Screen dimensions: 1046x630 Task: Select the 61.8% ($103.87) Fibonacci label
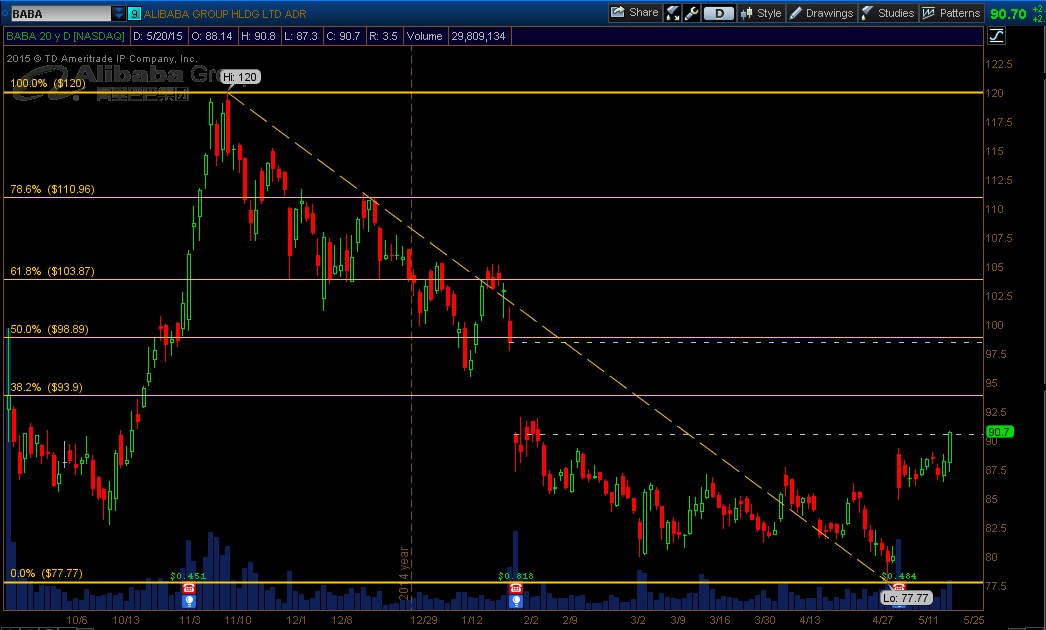[x=52, y=272]
